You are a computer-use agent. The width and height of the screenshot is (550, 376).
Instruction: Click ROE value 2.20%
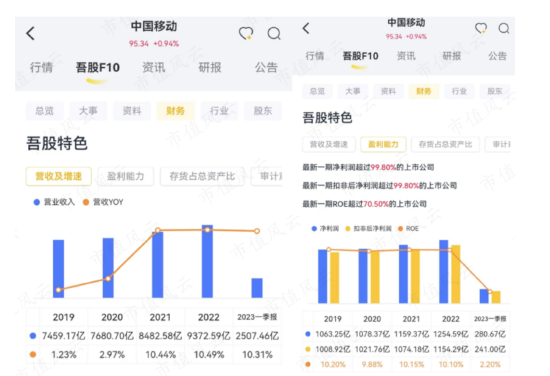[490, 364]
